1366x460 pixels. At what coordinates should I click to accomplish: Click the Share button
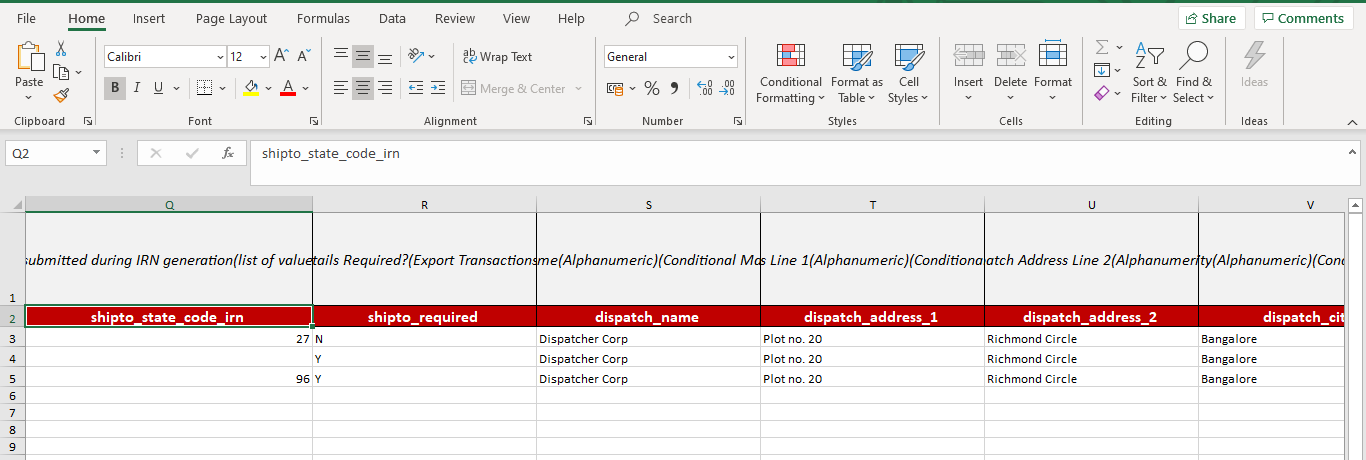coord(1211,18)
